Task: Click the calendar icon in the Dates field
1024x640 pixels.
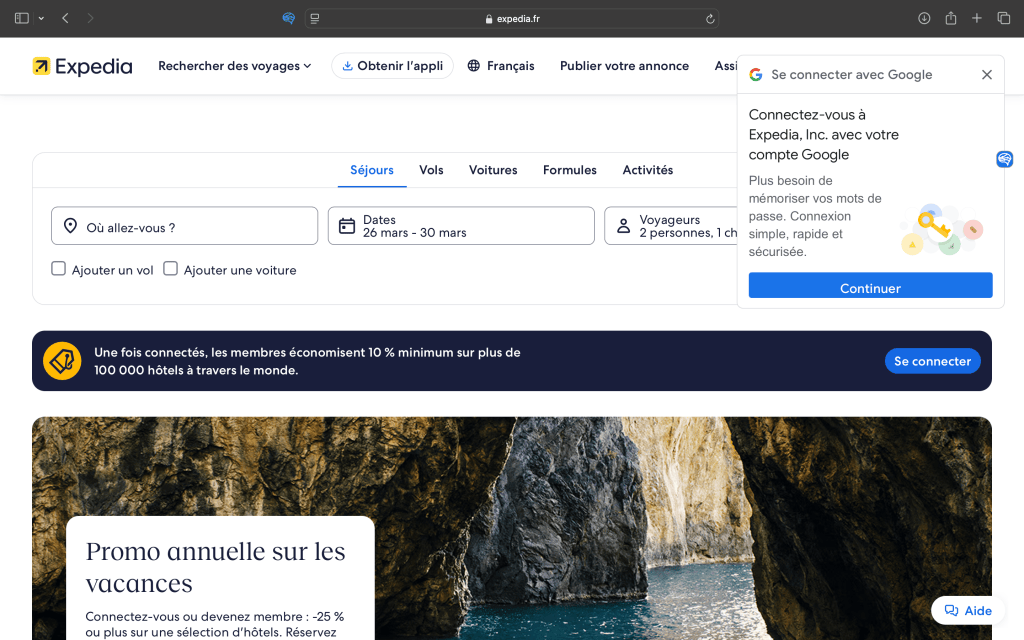Action: pyautogui.click(x=347, y=226)
